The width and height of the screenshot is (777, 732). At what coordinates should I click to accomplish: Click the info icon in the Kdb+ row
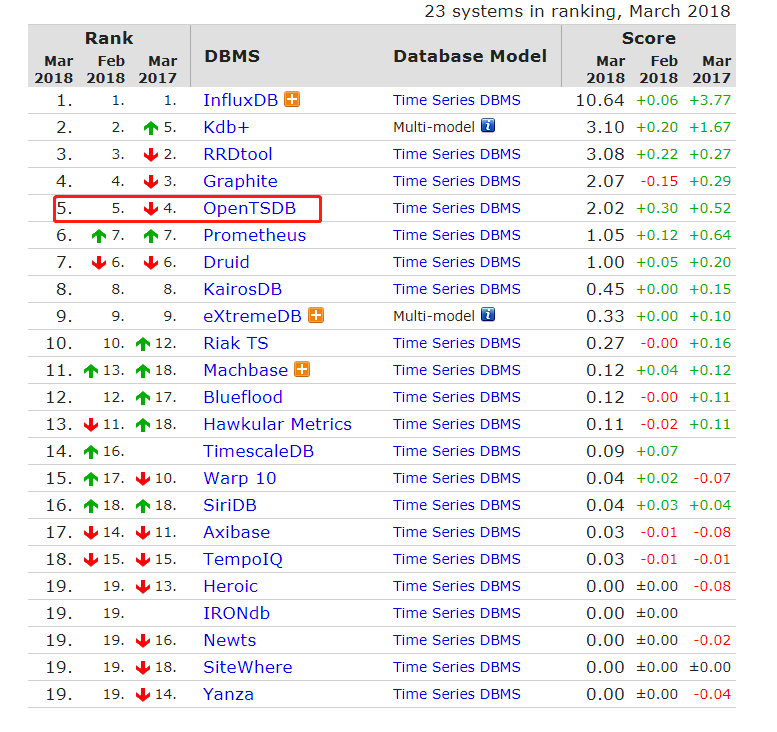point(488,125)
